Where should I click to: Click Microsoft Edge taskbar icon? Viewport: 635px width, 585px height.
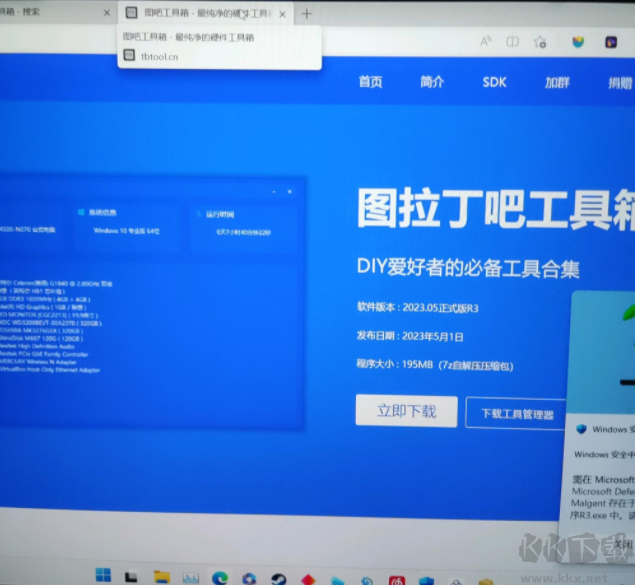pos(220,578)
